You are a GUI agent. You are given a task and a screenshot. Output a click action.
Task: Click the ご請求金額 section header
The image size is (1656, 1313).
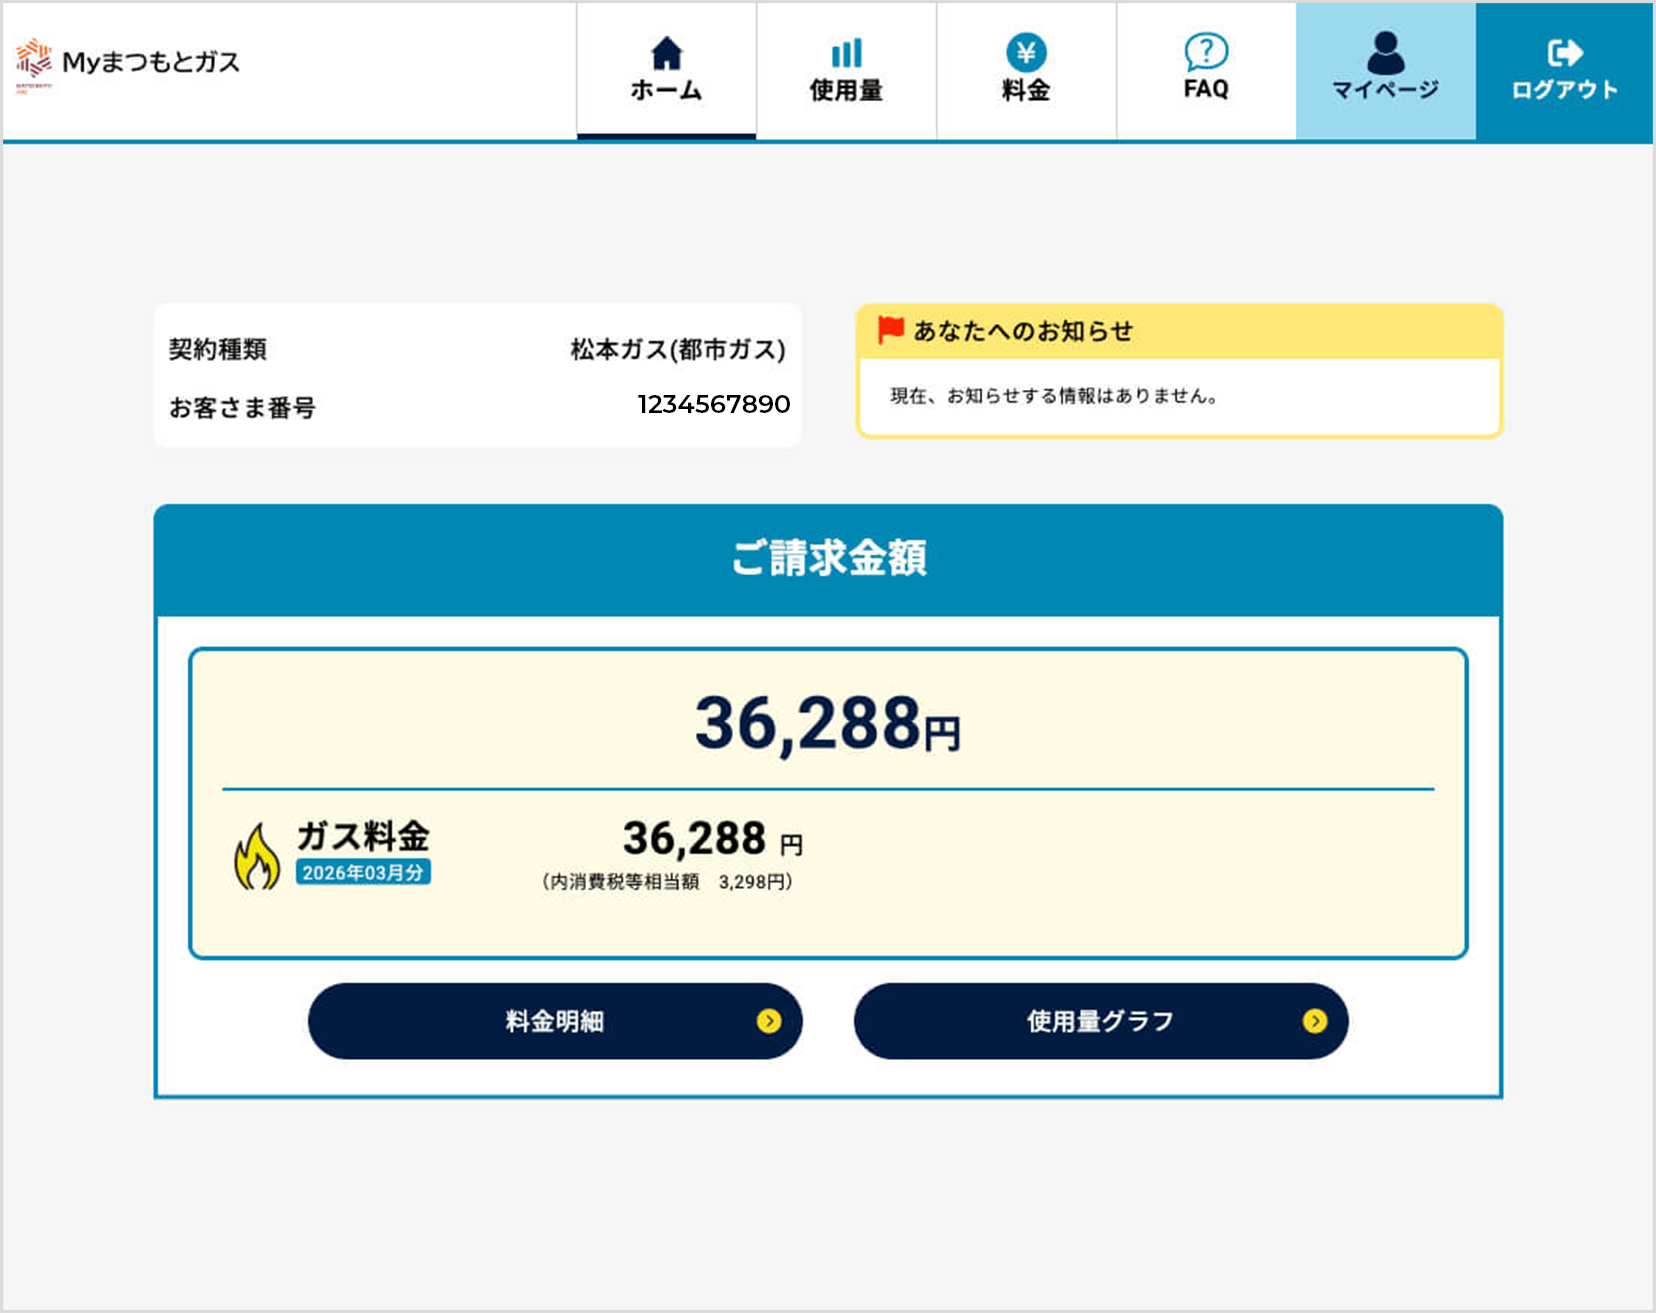click(x=828, y=558)
